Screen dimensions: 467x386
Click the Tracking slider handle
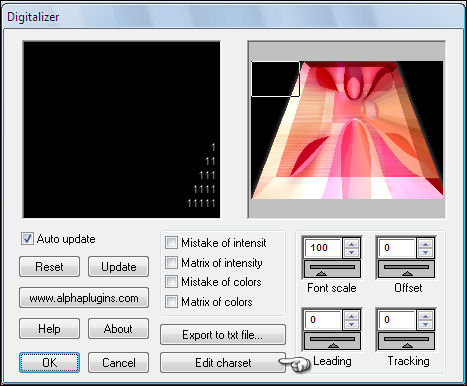tap(407, 346)
